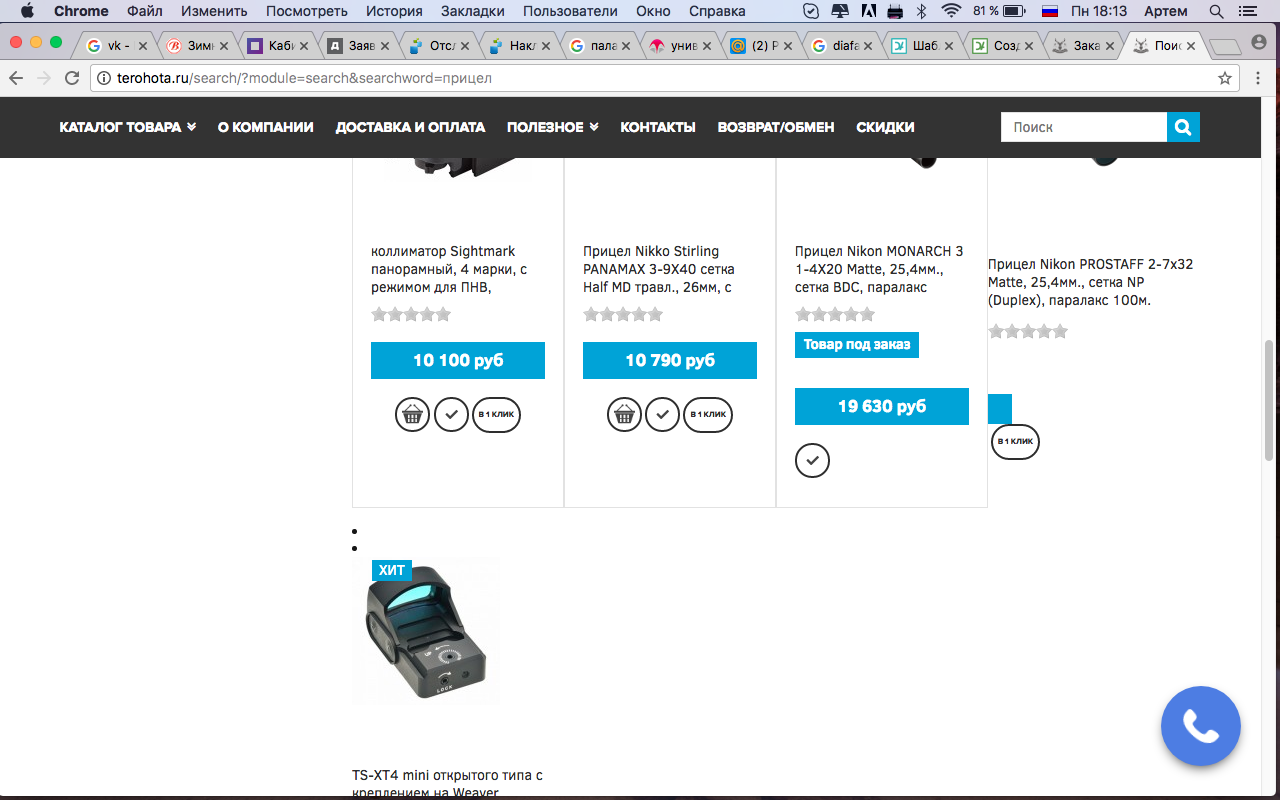1280x800 pixels.
Task: Toggle compare checkmark for Nikko Stirling PANAMAX
Action: 663,414
